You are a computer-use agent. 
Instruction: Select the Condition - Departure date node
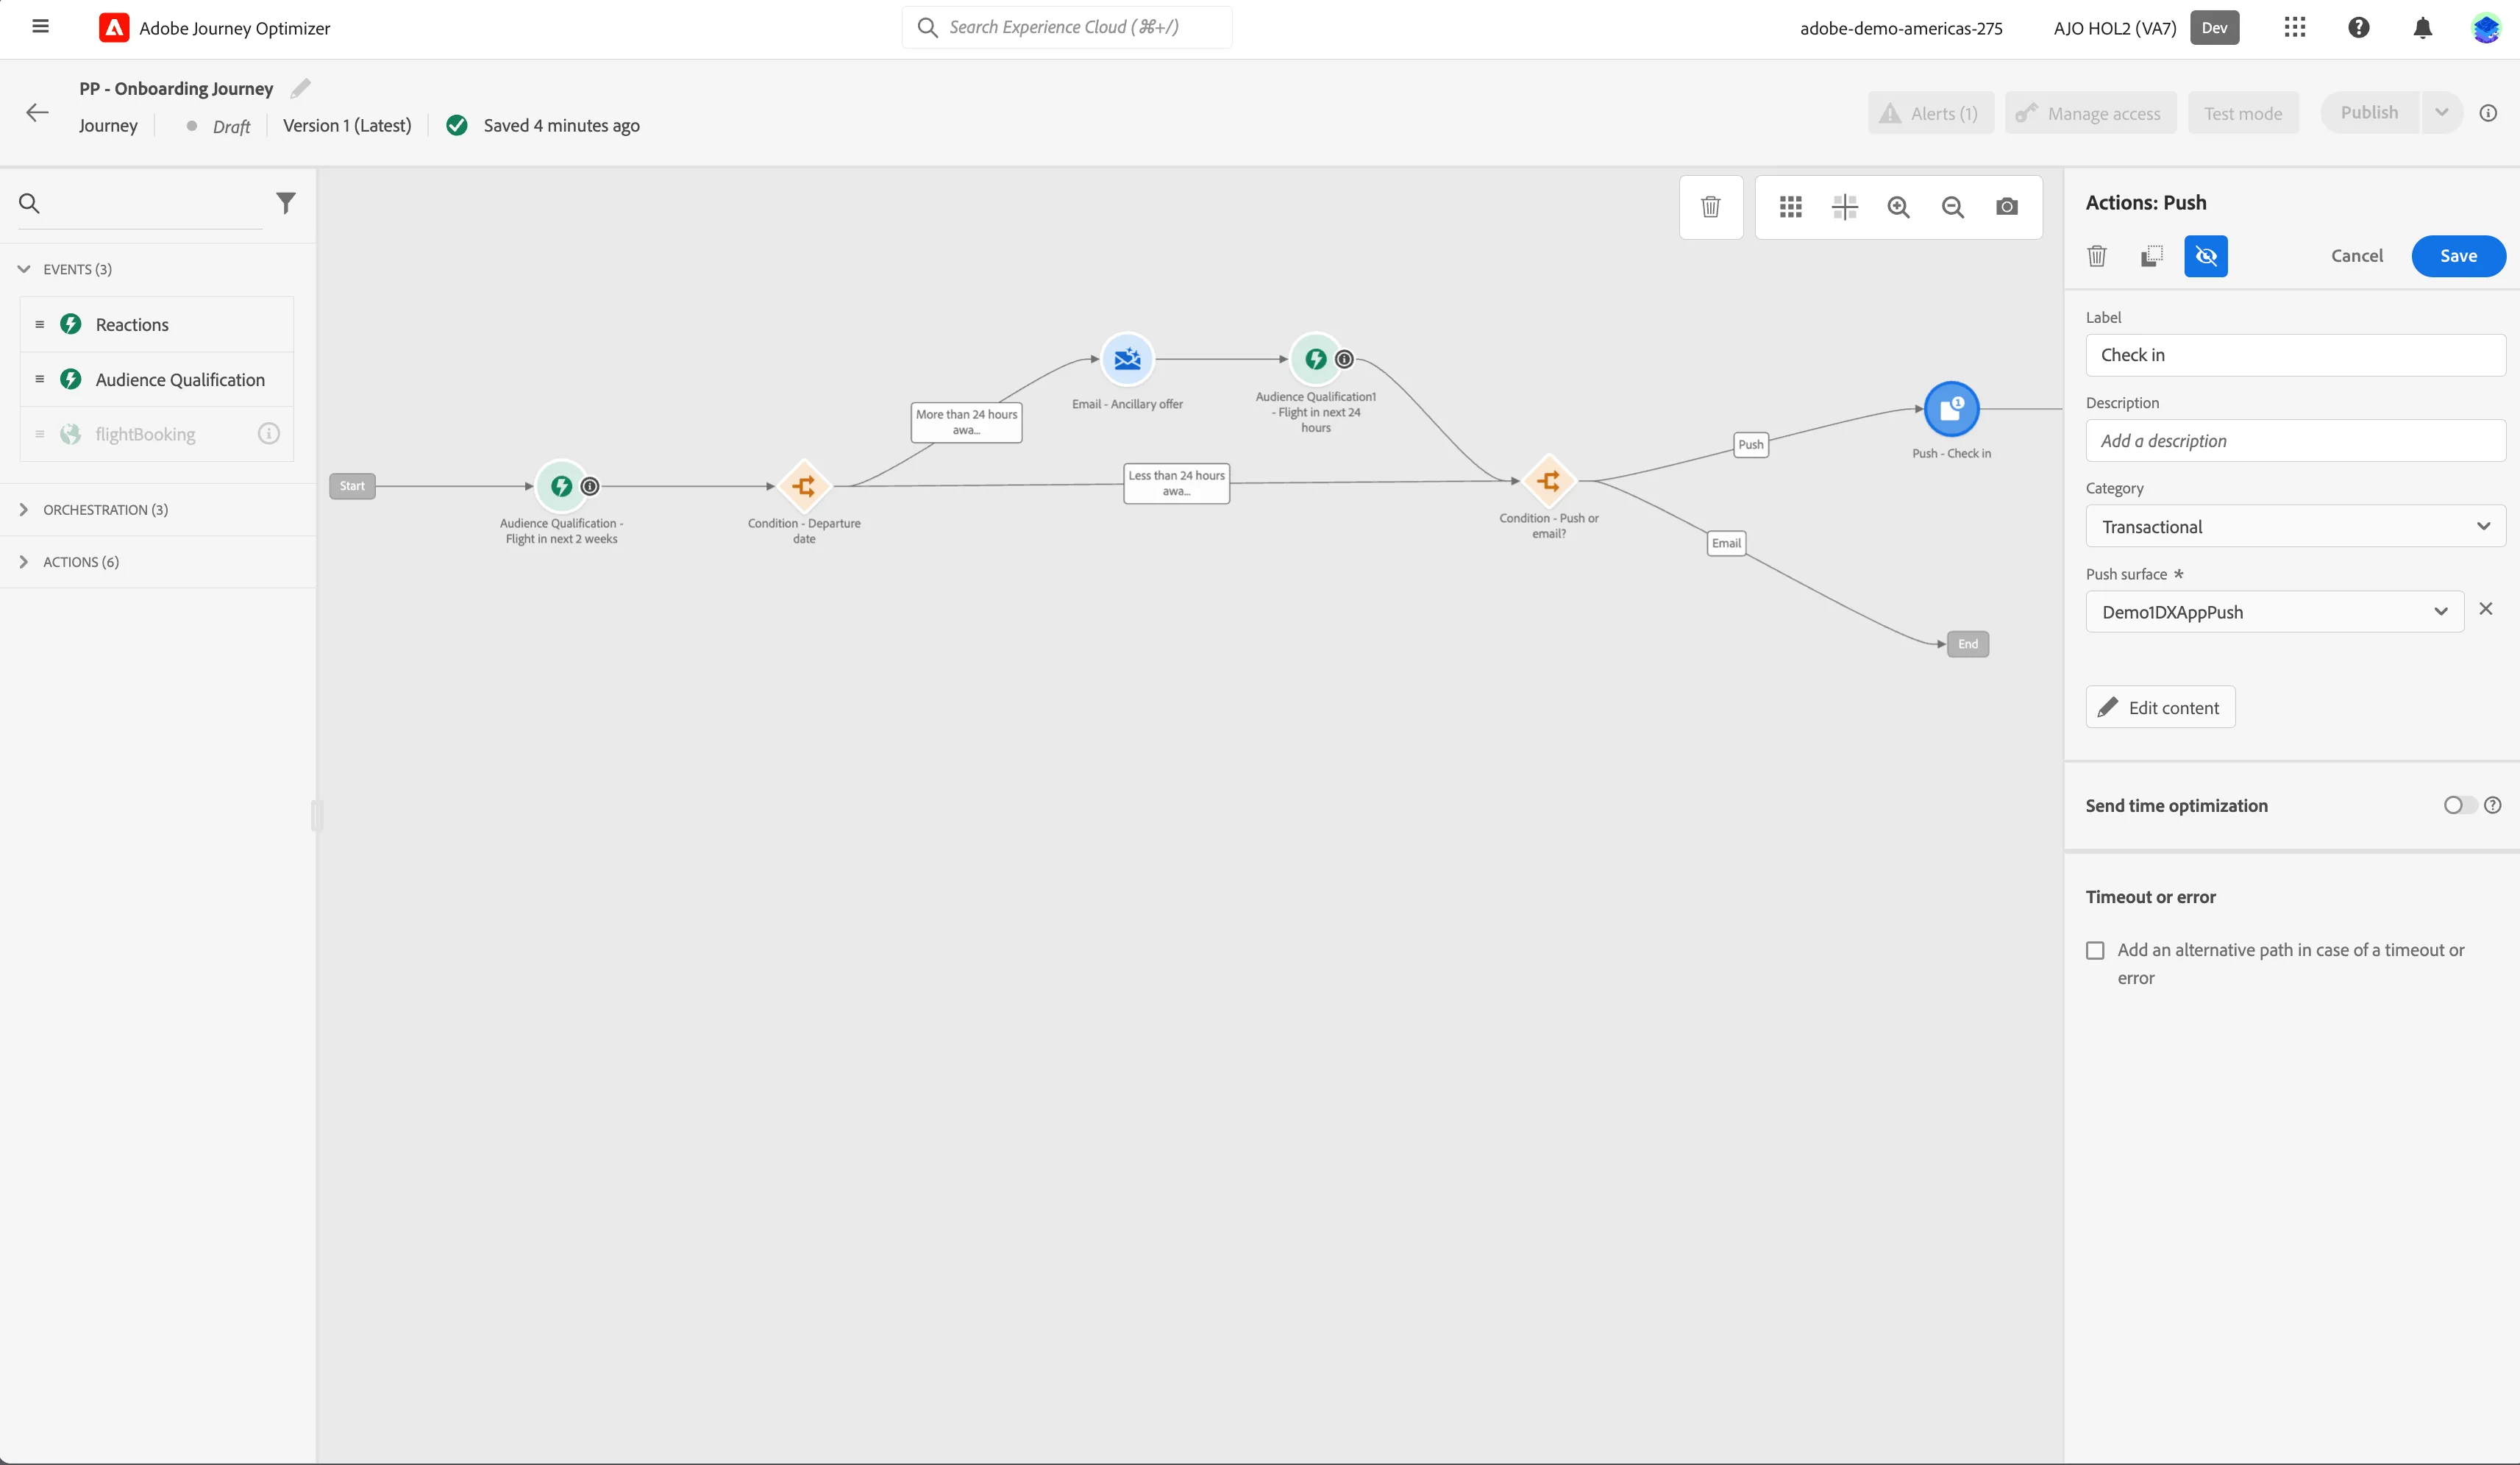coord(804,486)
